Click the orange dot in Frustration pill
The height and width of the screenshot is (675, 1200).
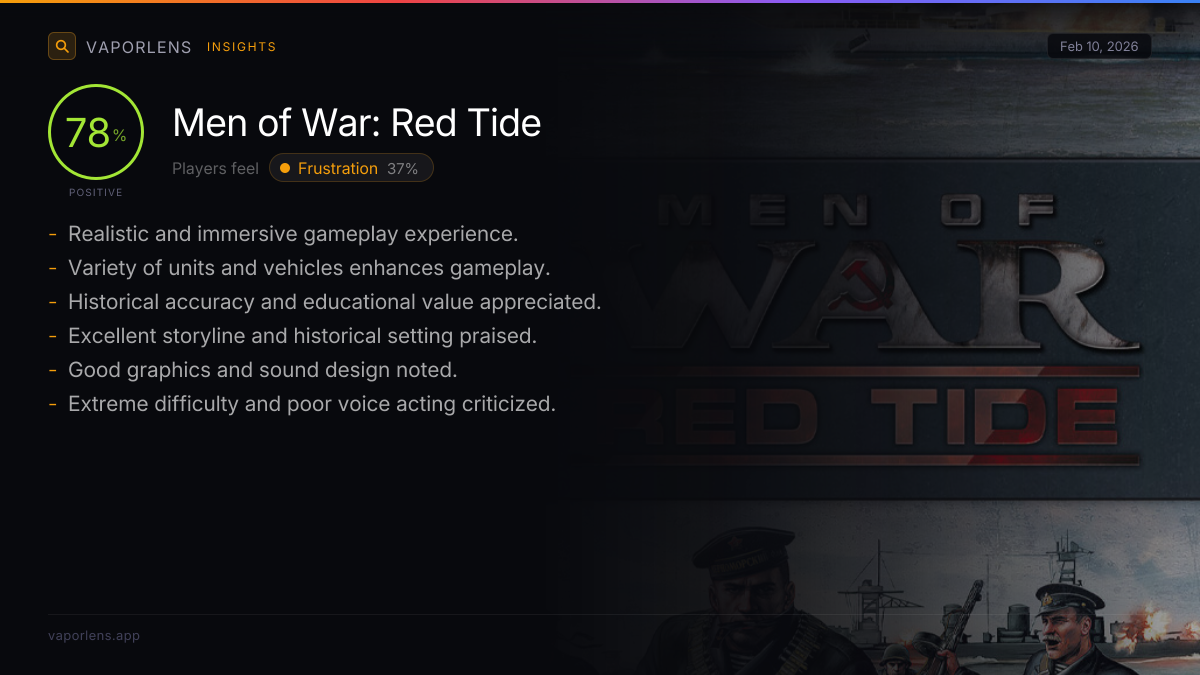click(285, 168)
